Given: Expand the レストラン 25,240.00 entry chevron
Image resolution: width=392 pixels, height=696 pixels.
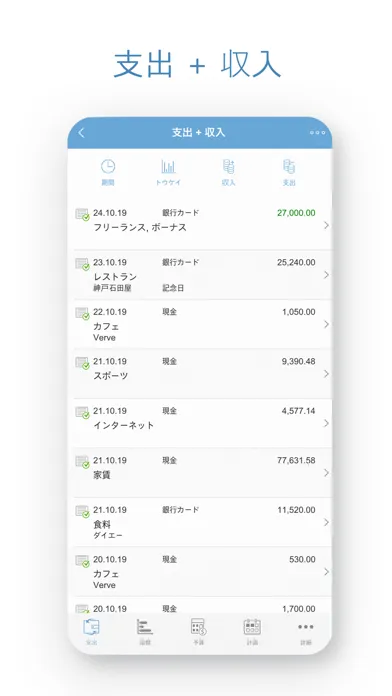Looking at the screenshot, I should pos(326,275).
